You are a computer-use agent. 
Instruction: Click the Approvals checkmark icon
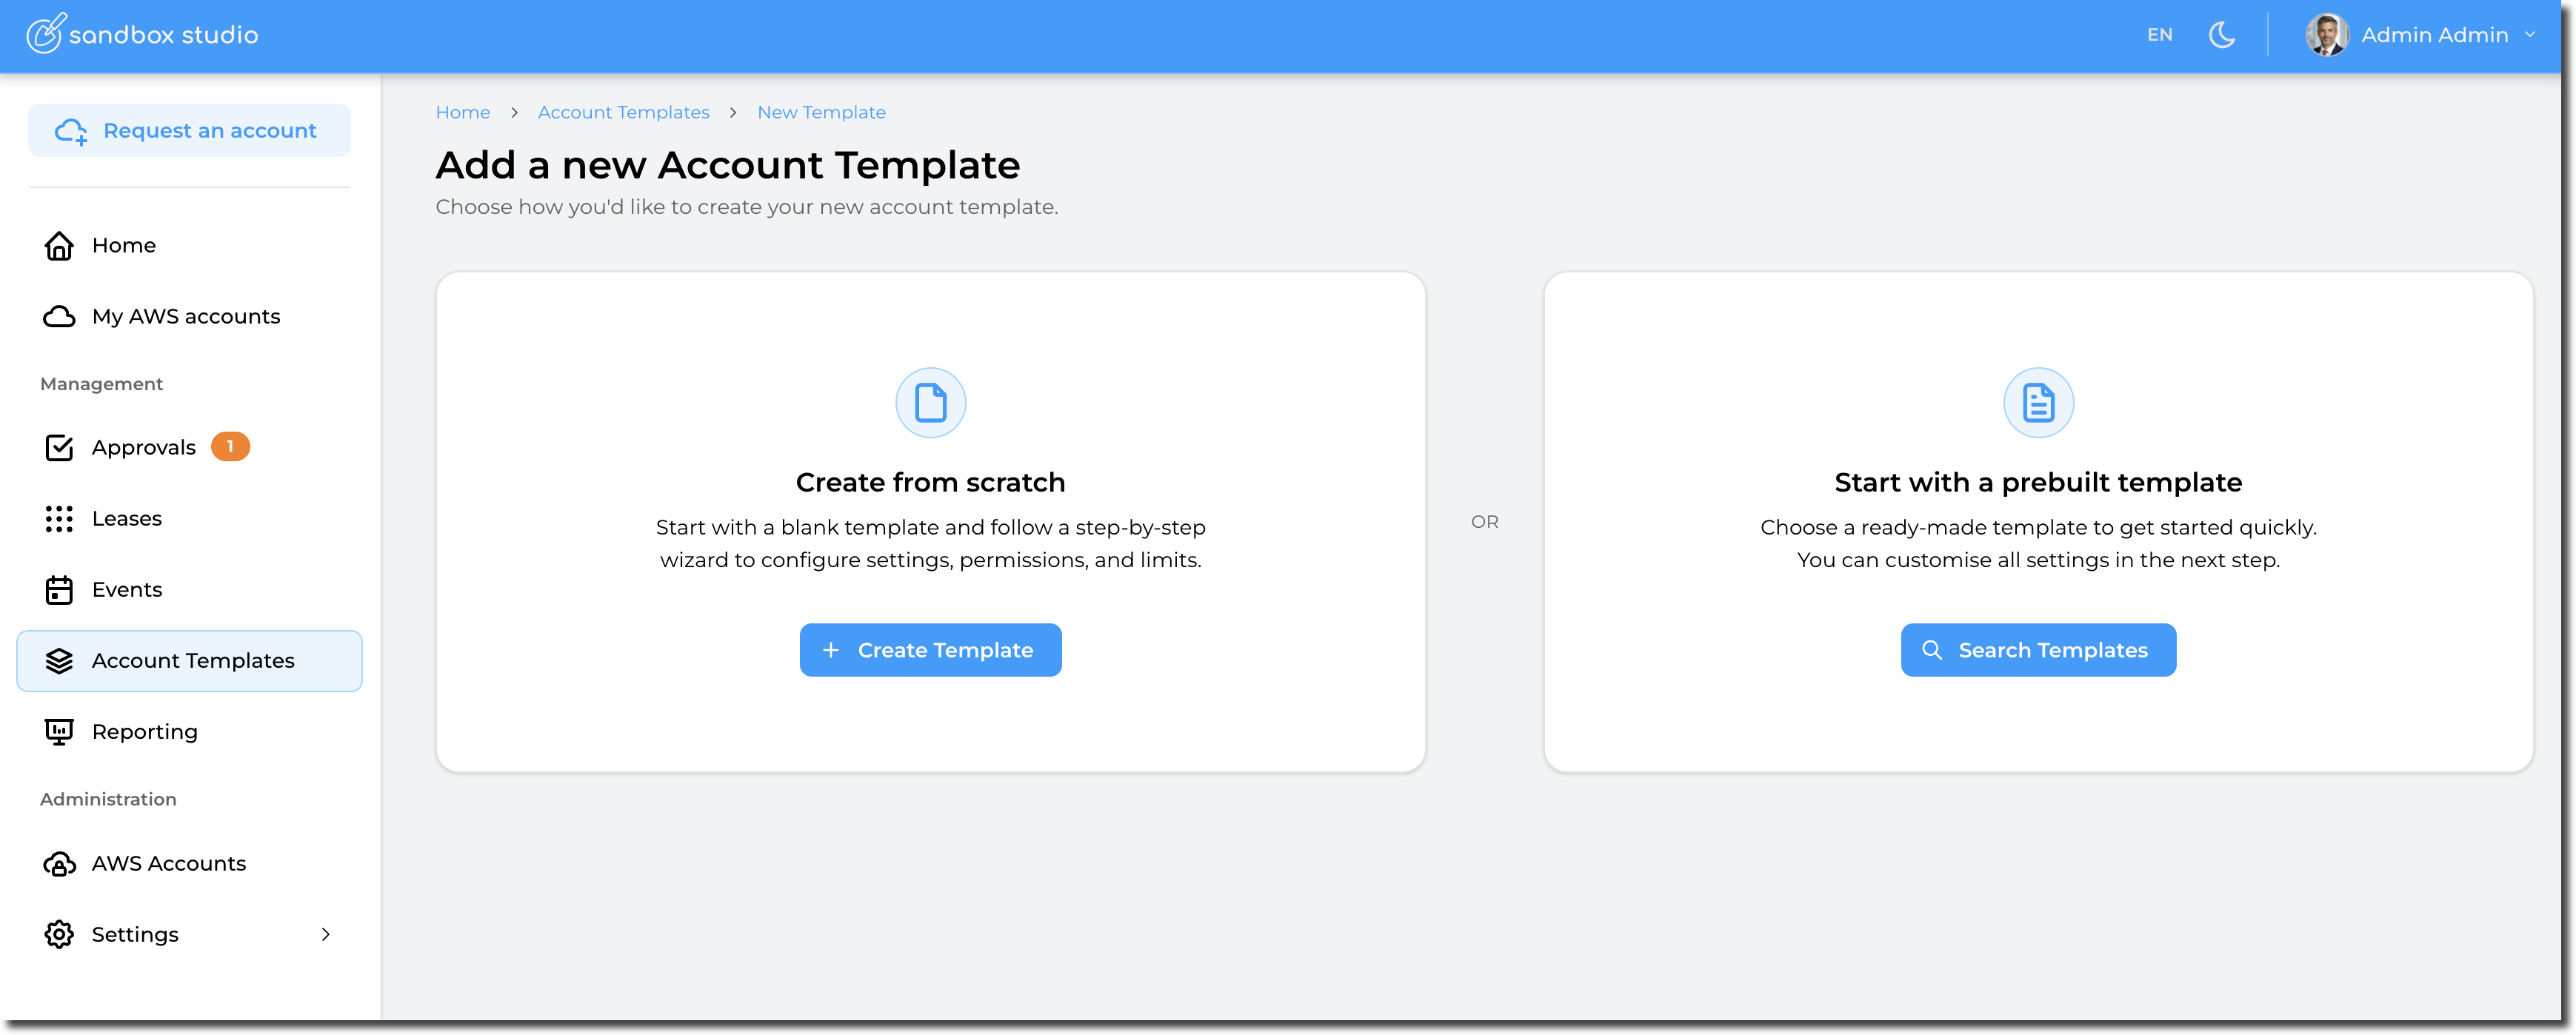pos(59,447)
